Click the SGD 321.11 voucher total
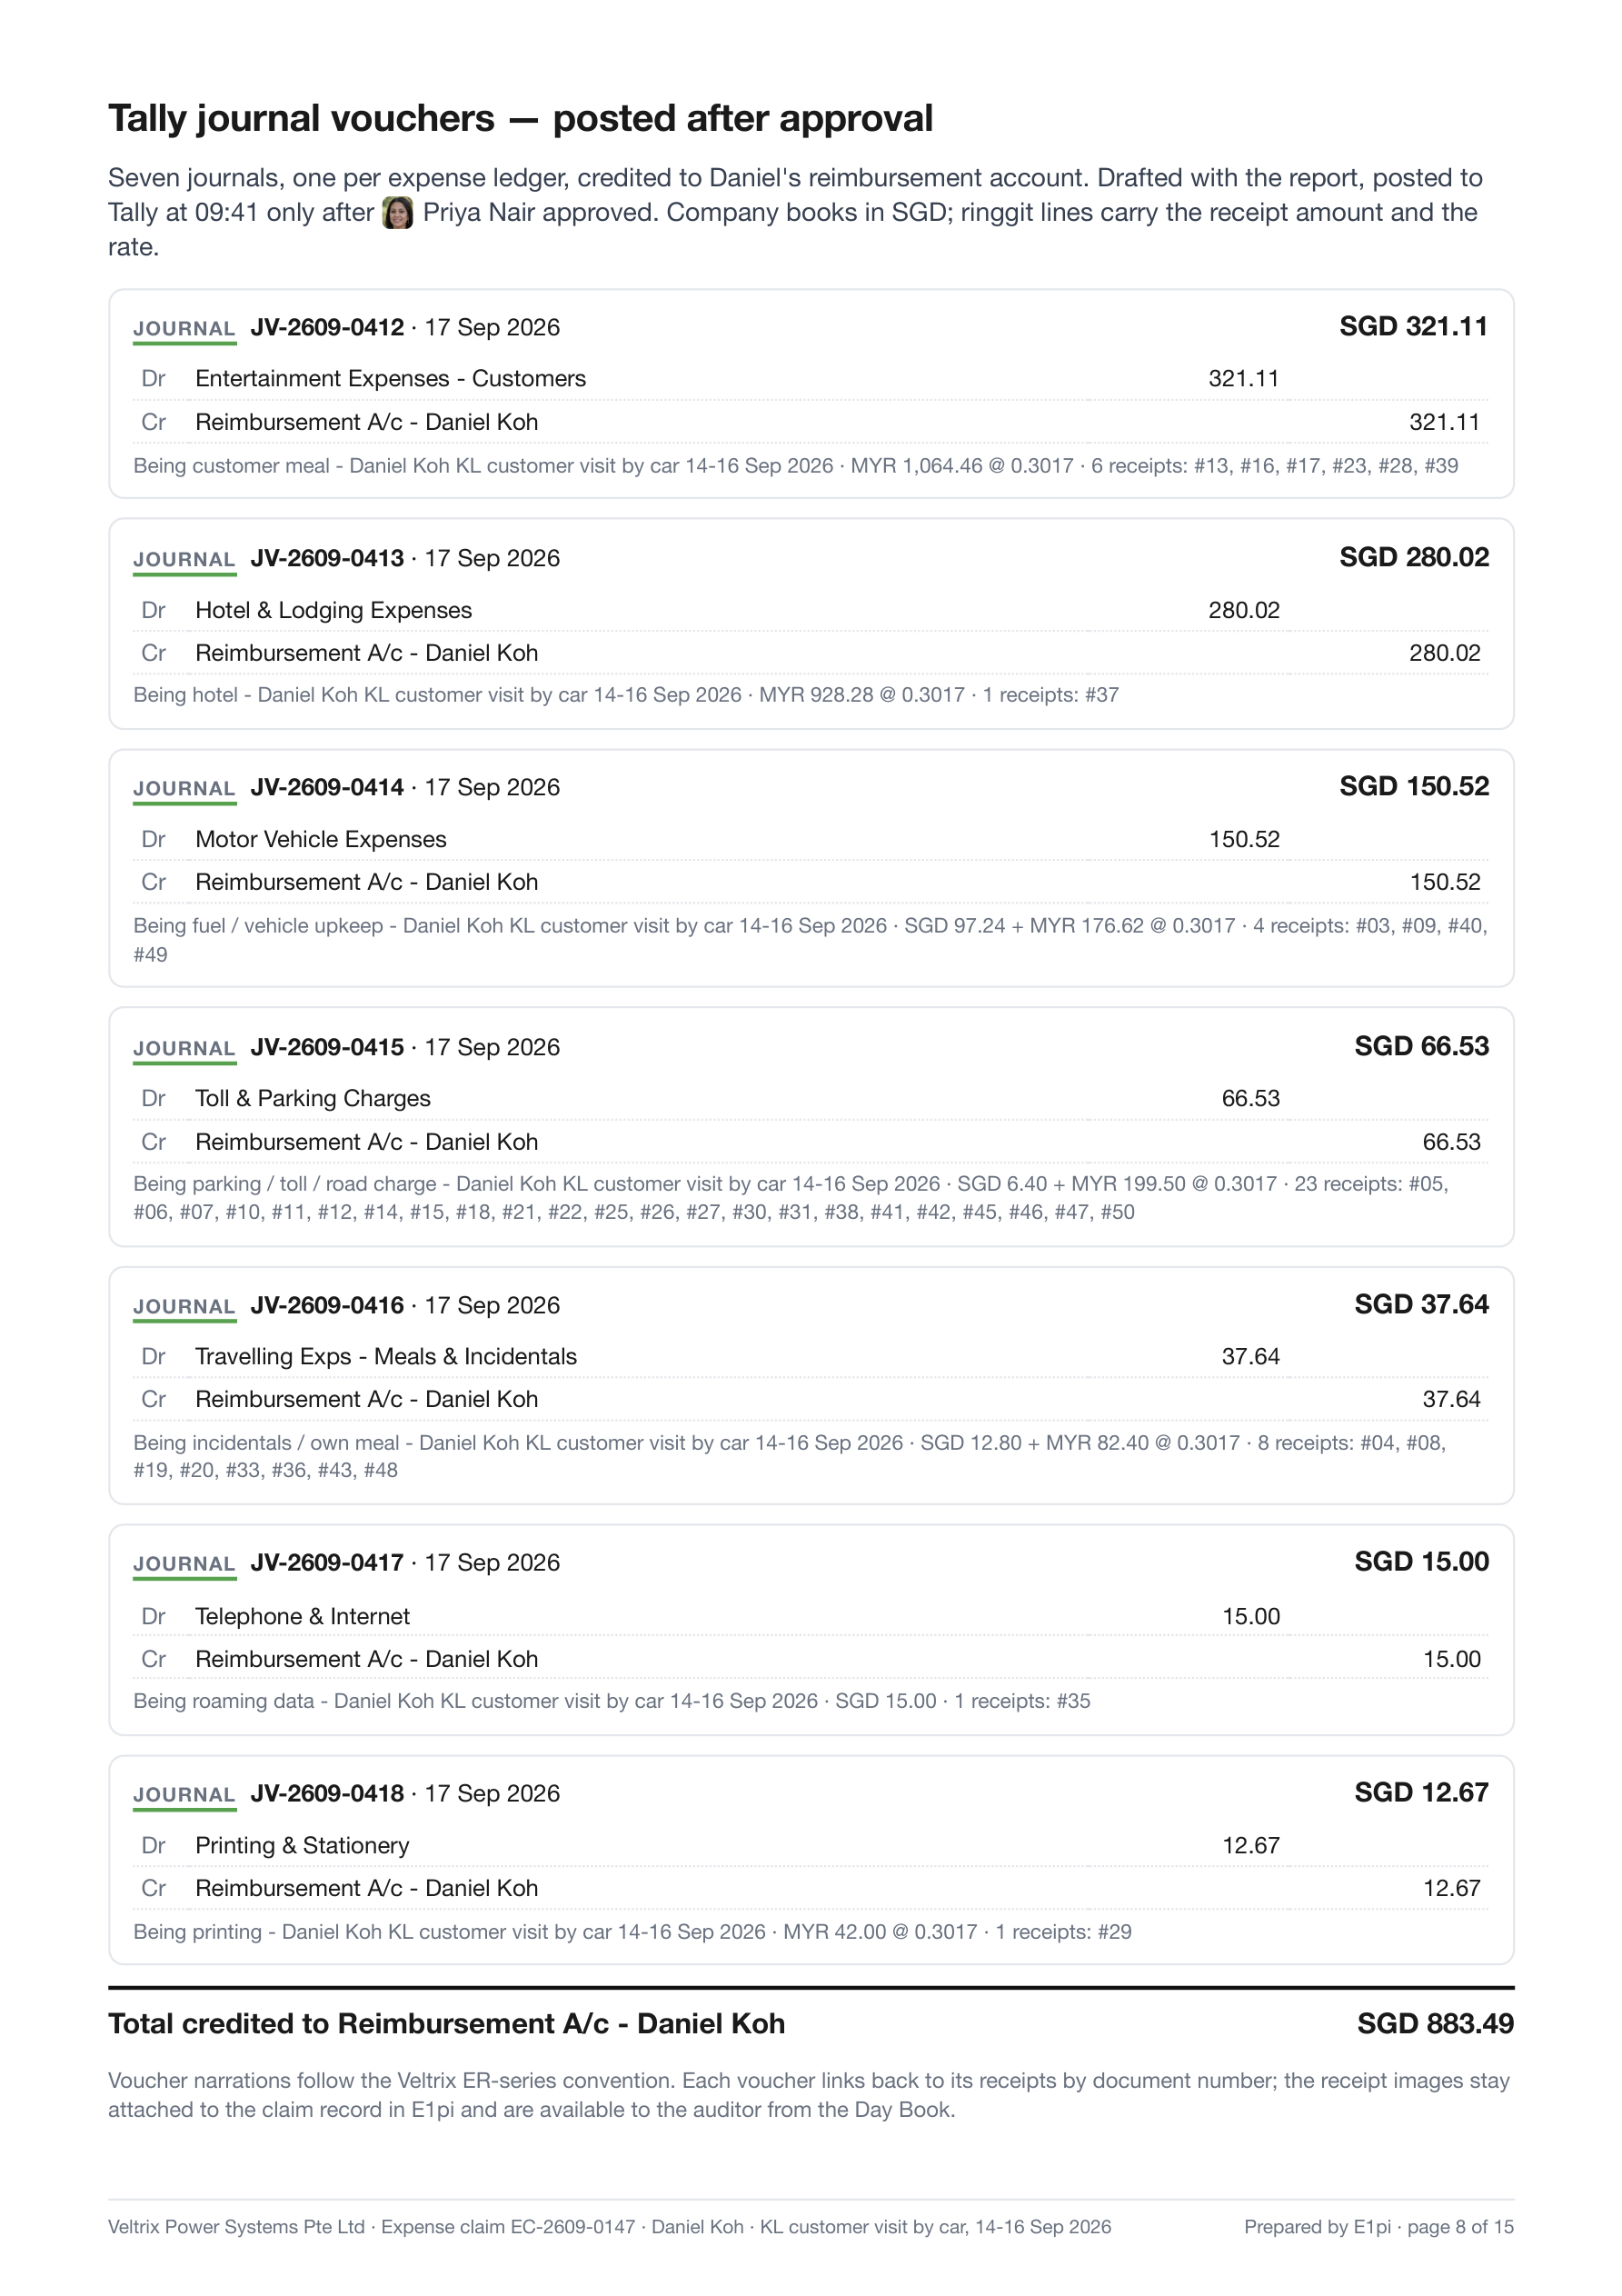Image resolution: width=1622 pixels, height=2296 pixels. click(x=1413, y=326)
